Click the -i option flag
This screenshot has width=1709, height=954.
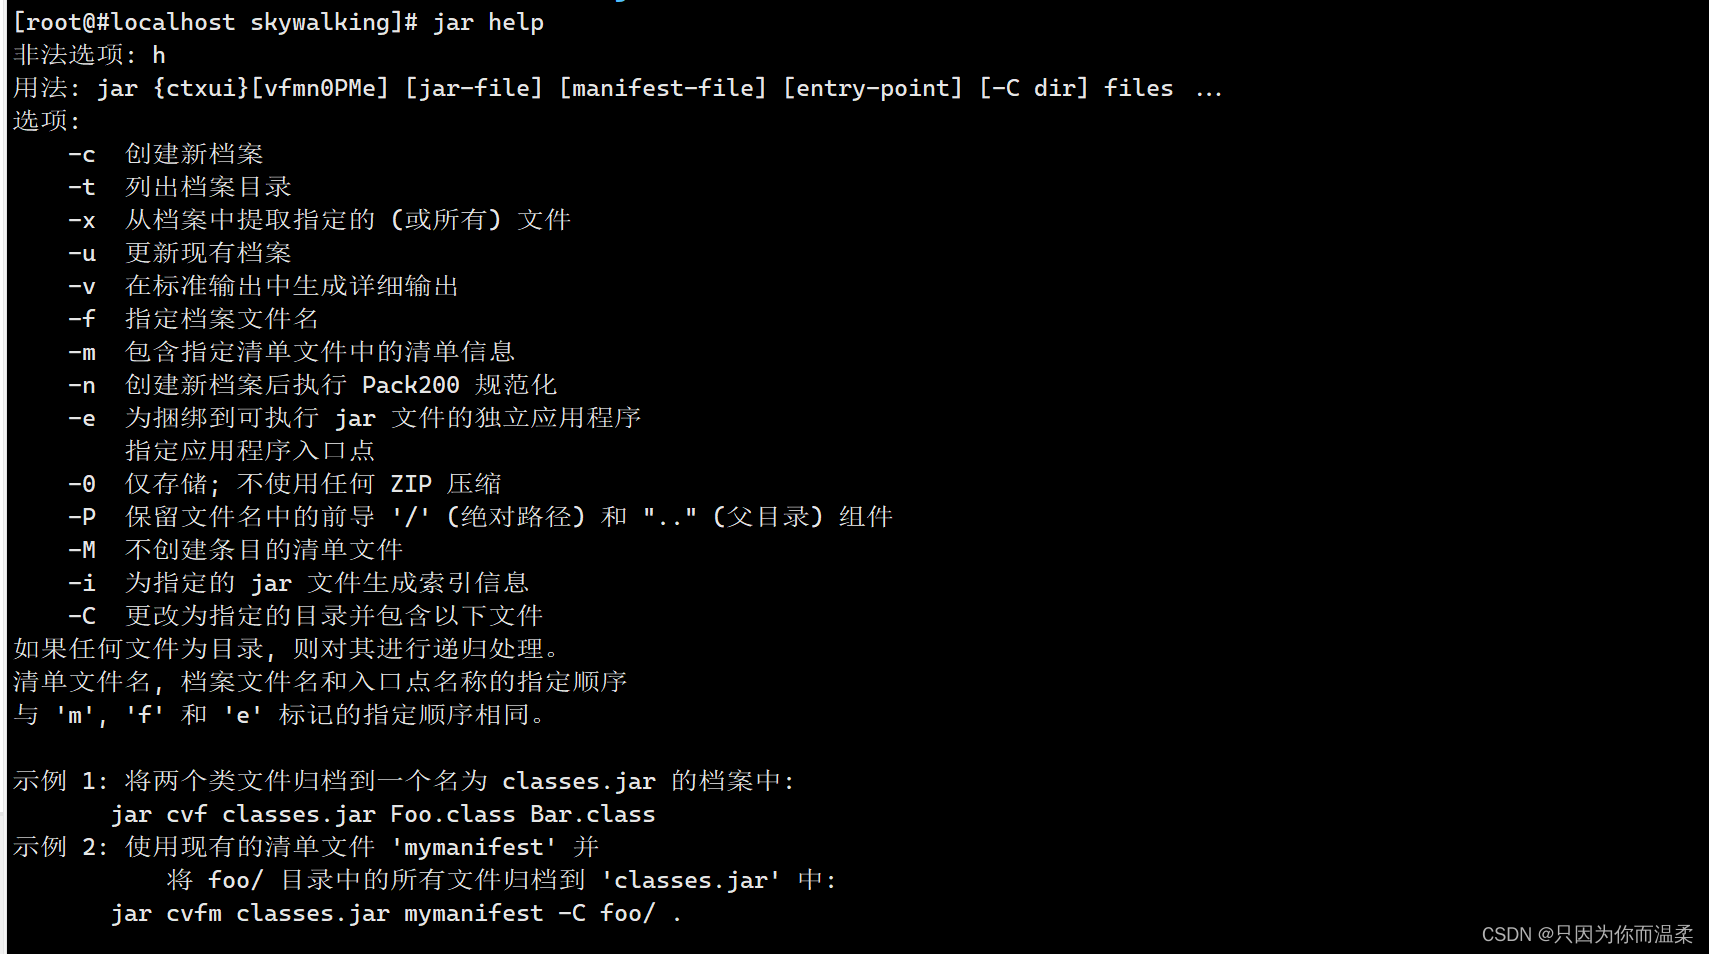[82, 583]
